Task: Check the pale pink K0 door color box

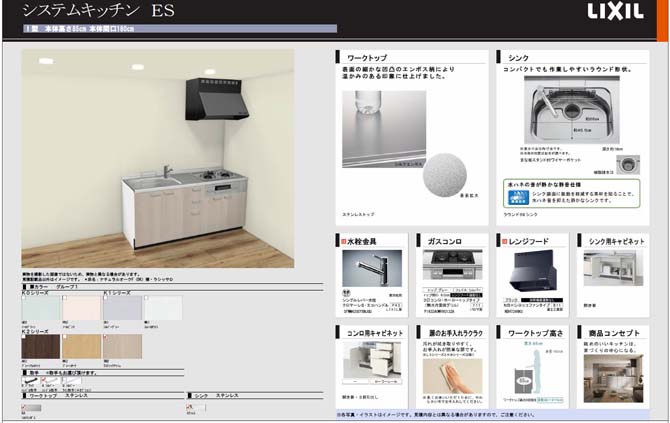Action: click(x=65, y=298)
